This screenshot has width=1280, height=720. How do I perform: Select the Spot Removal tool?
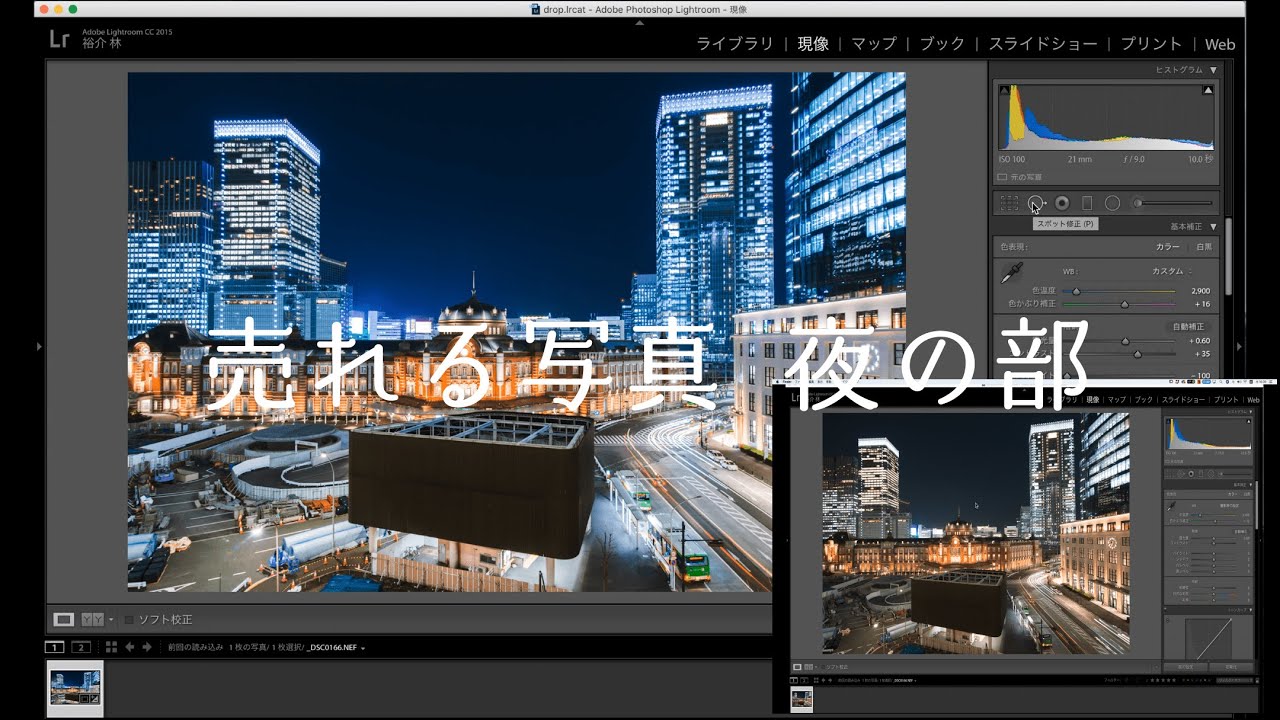1036,203
